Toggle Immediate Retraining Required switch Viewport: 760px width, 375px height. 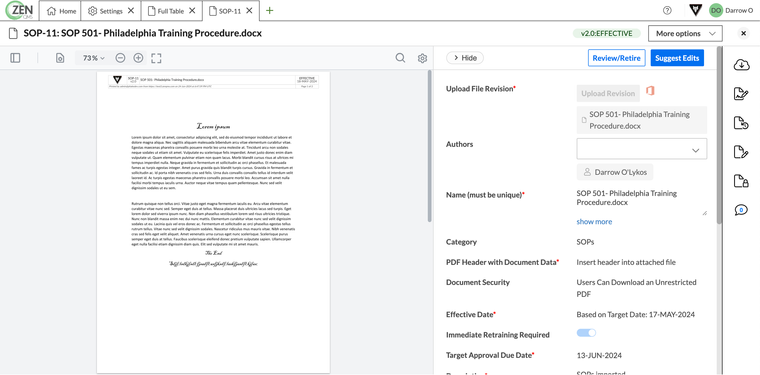click(x=586, y=333)
